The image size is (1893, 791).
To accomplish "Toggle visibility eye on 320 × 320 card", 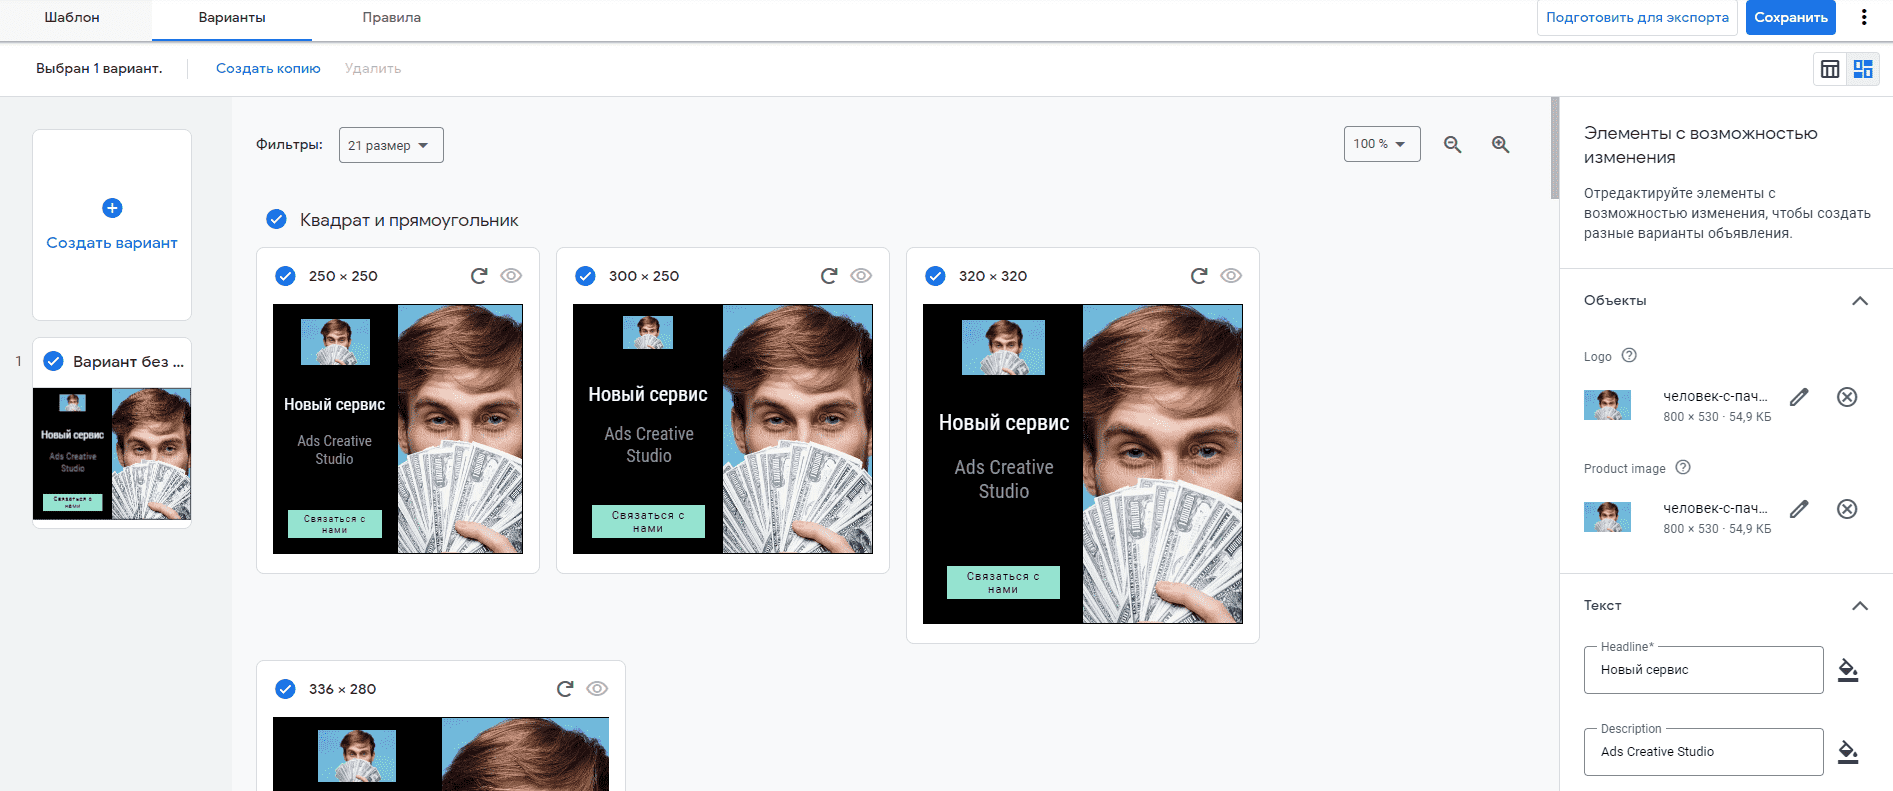I will point(1231,276).
